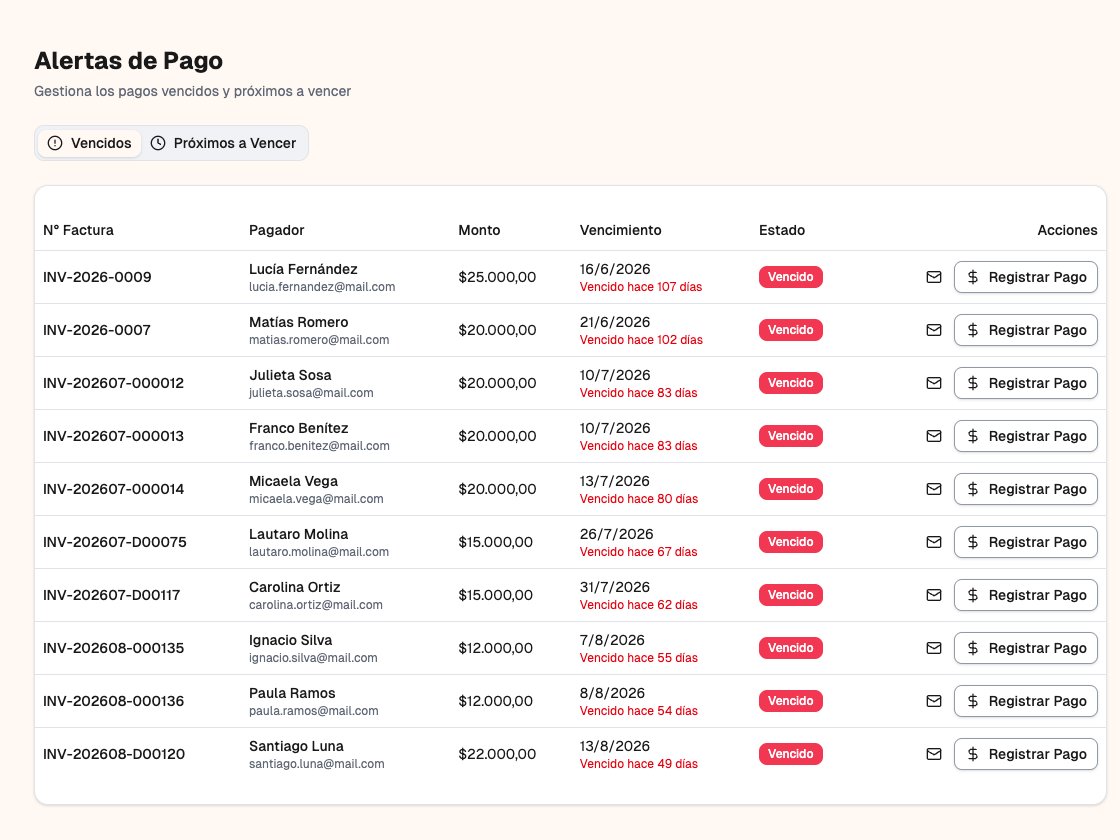1120x840 pixels.
Task: Click email matias.romero@mail.com
Action: click(x=319, y=340)
